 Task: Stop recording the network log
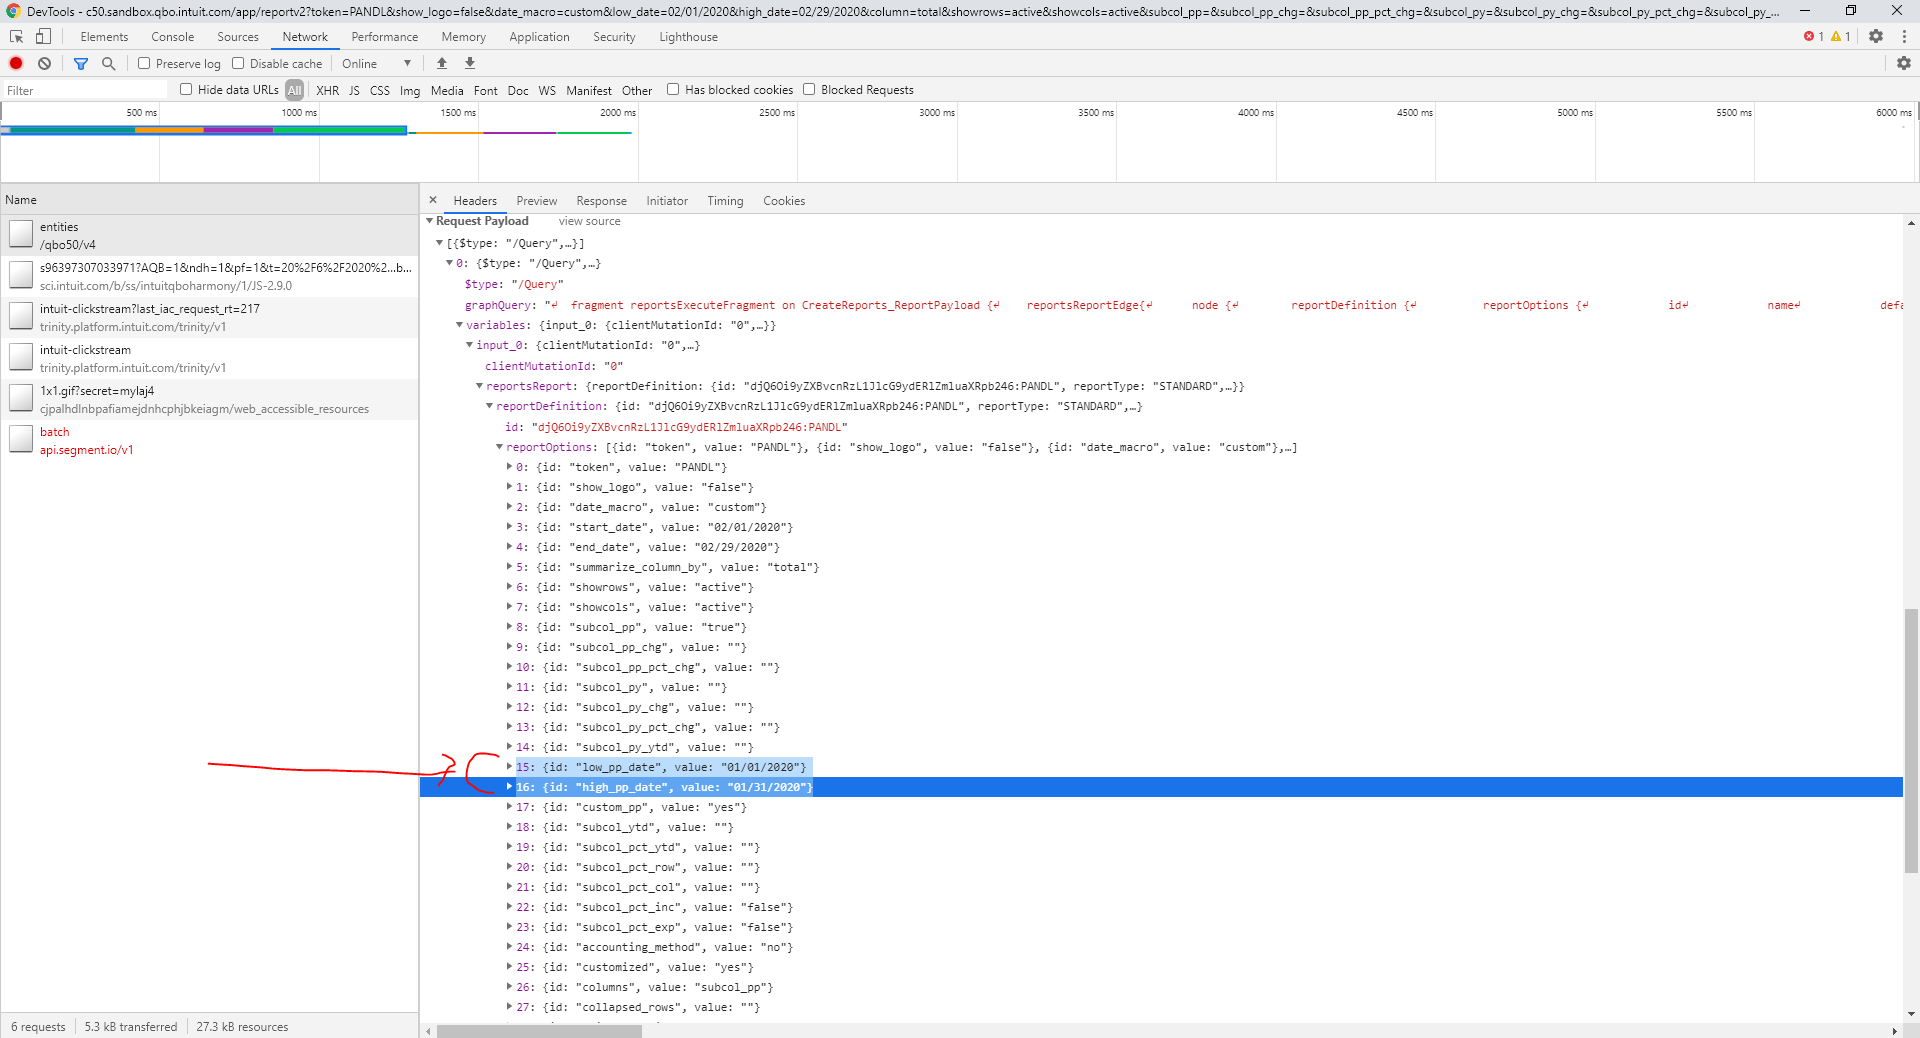click(16, 63)
